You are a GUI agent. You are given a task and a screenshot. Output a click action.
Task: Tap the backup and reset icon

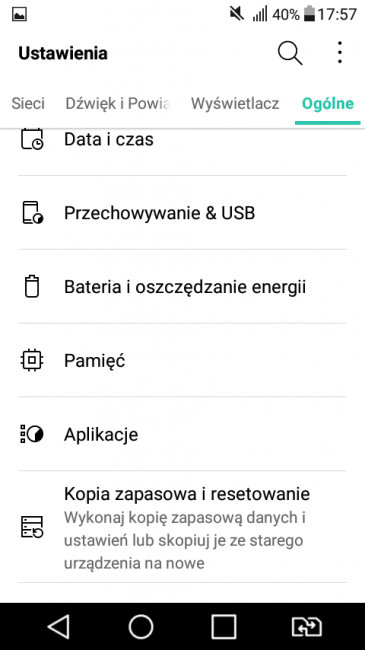point(32,527)
